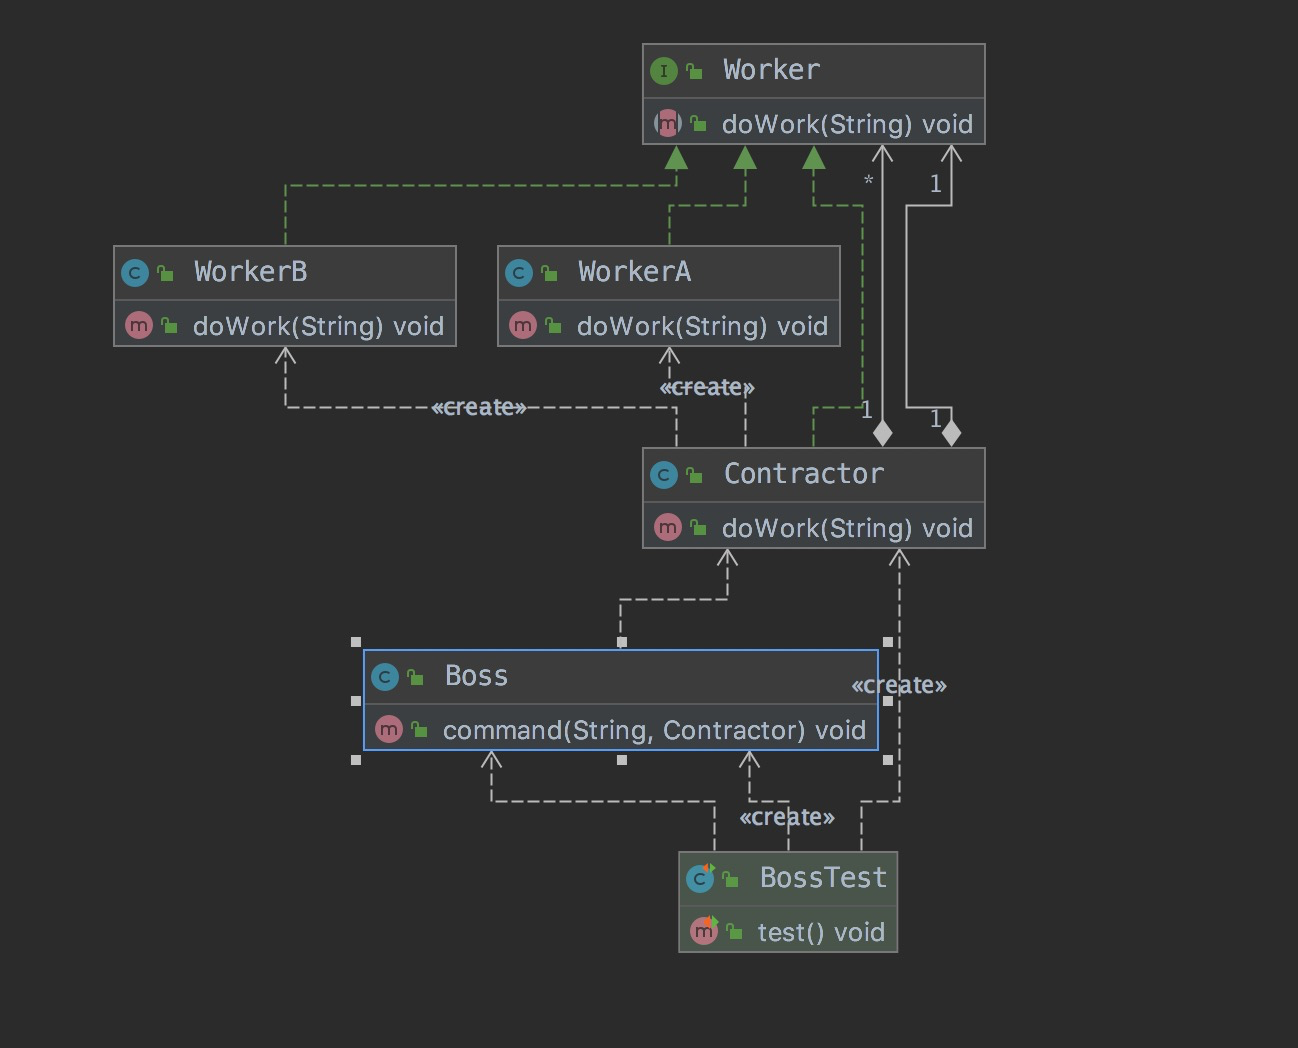Click public visibility icon beside WorkerA name
This screenshot has height=1048, width=1298.
549,273
